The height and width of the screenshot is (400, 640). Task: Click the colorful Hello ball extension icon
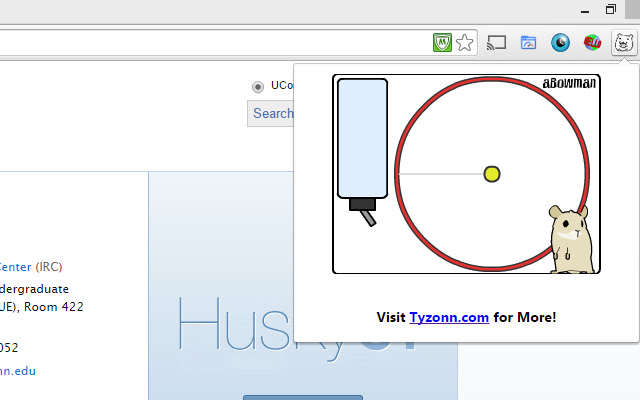(592, 42)
